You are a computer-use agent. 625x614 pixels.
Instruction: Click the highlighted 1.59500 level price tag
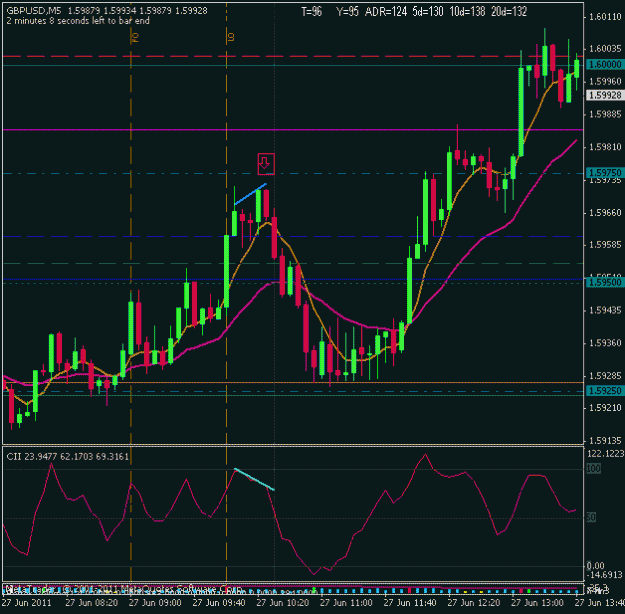[605, 283]
